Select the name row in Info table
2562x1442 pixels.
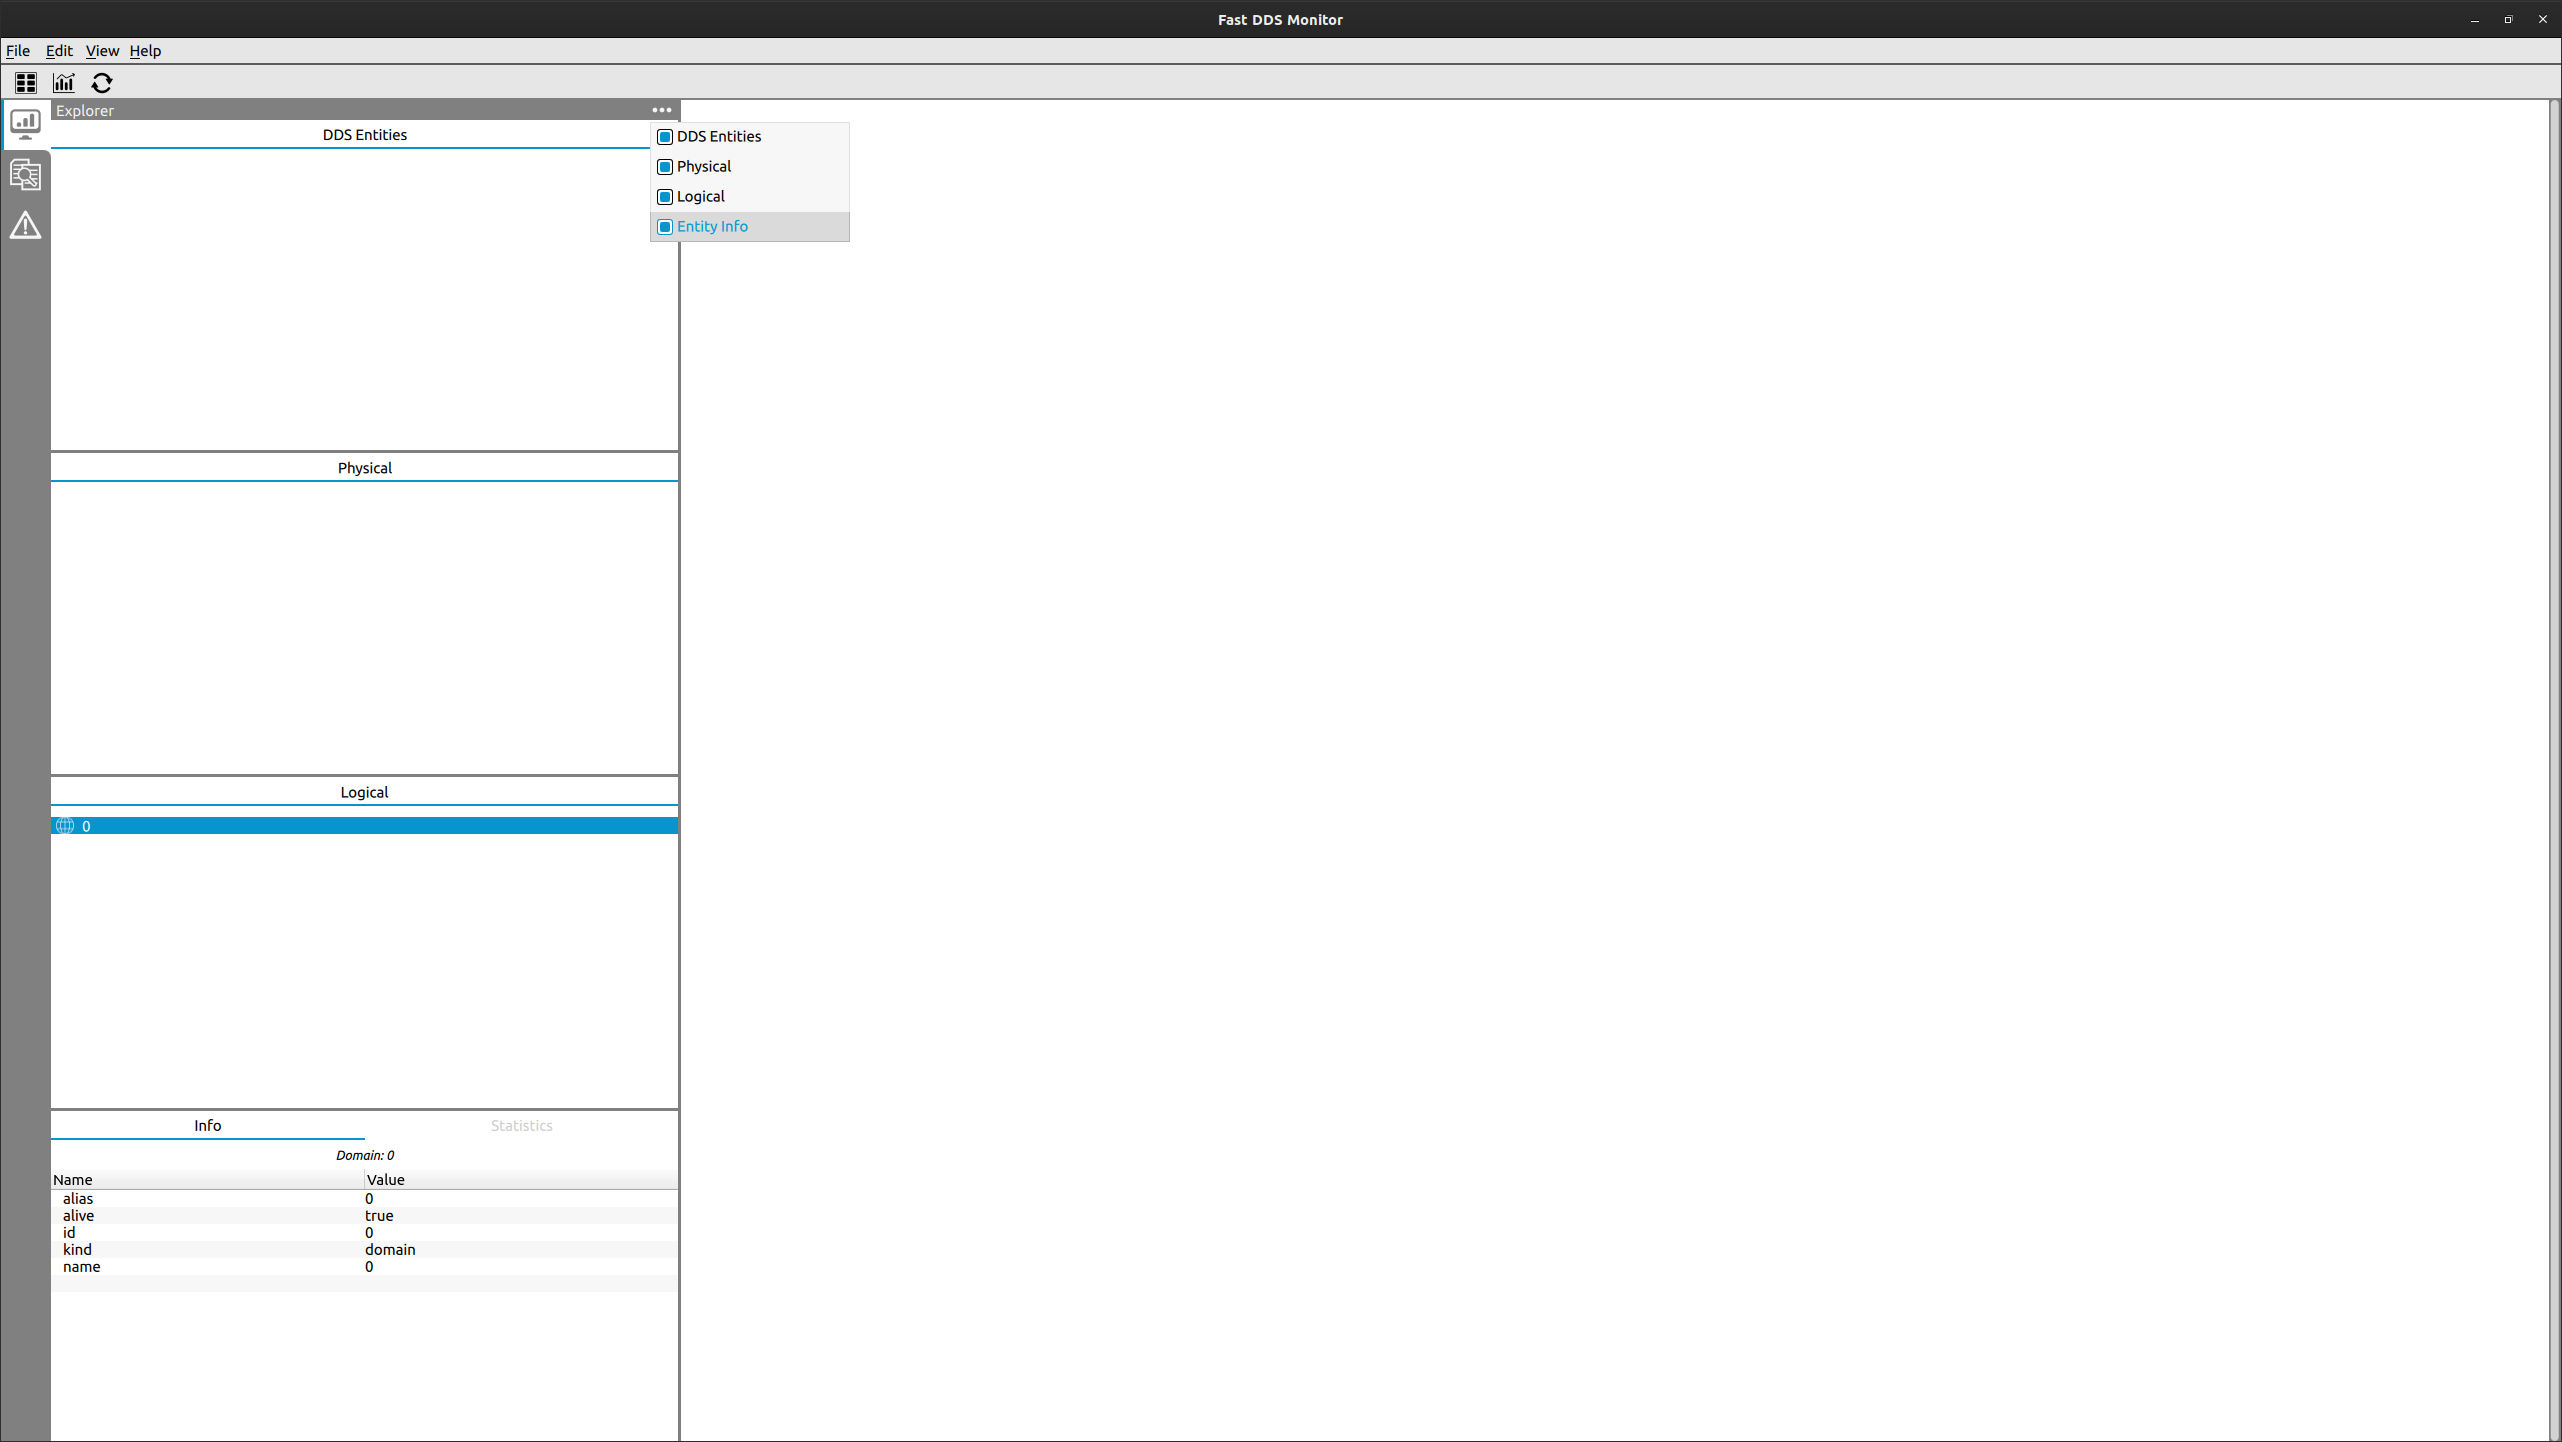coord(365,1267)
